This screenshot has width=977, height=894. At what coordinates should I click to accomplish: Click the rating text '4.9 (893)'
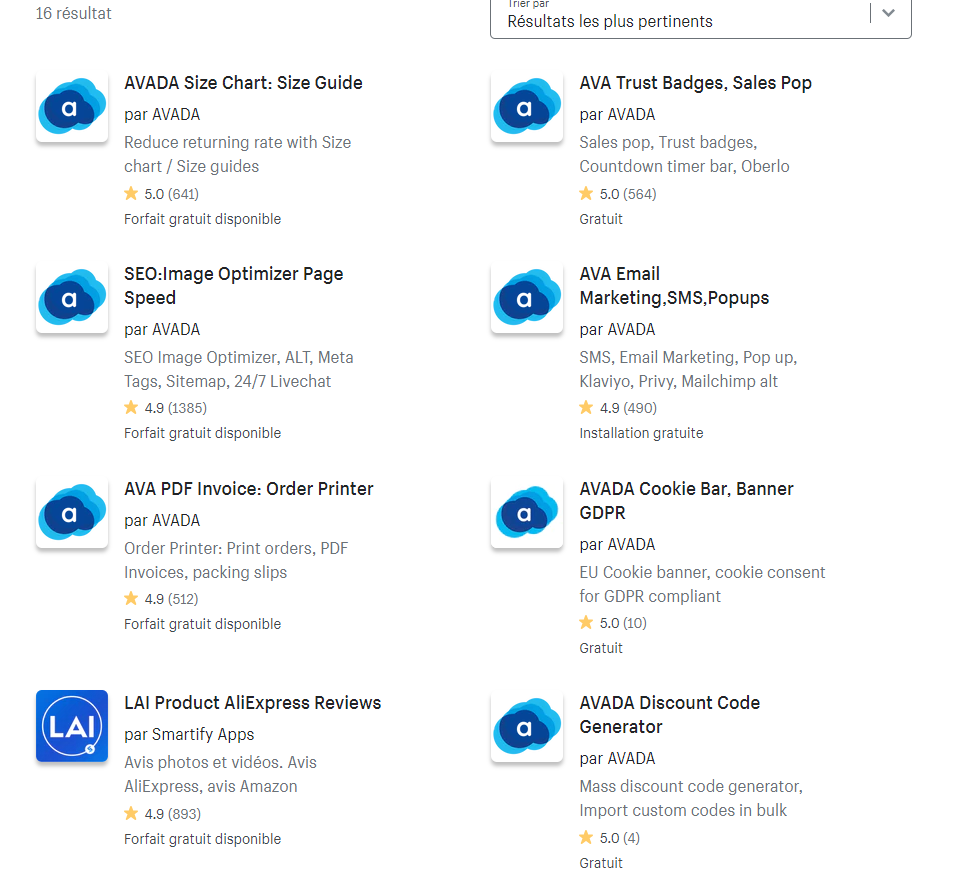pos(173,814)
